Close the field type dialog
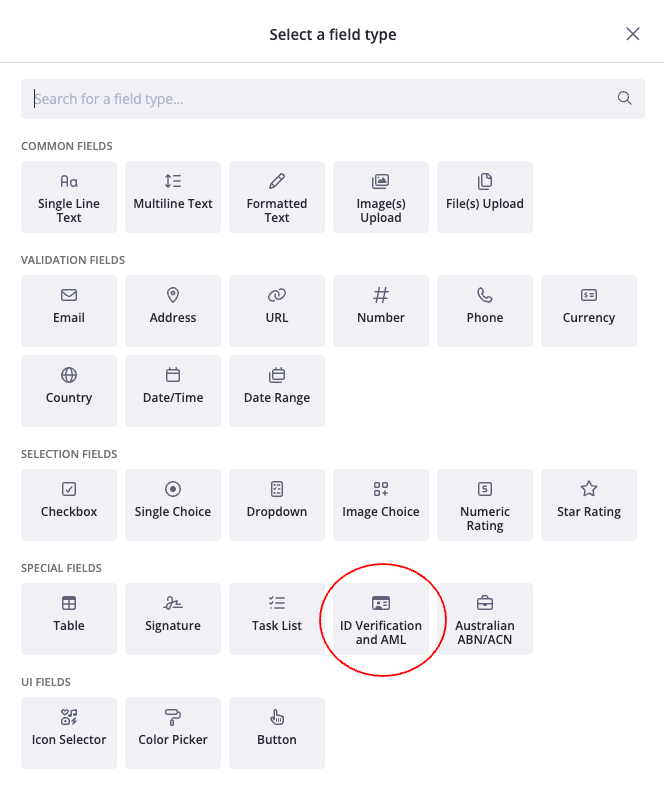Screen dimensions: 664x808 point(633,34)
